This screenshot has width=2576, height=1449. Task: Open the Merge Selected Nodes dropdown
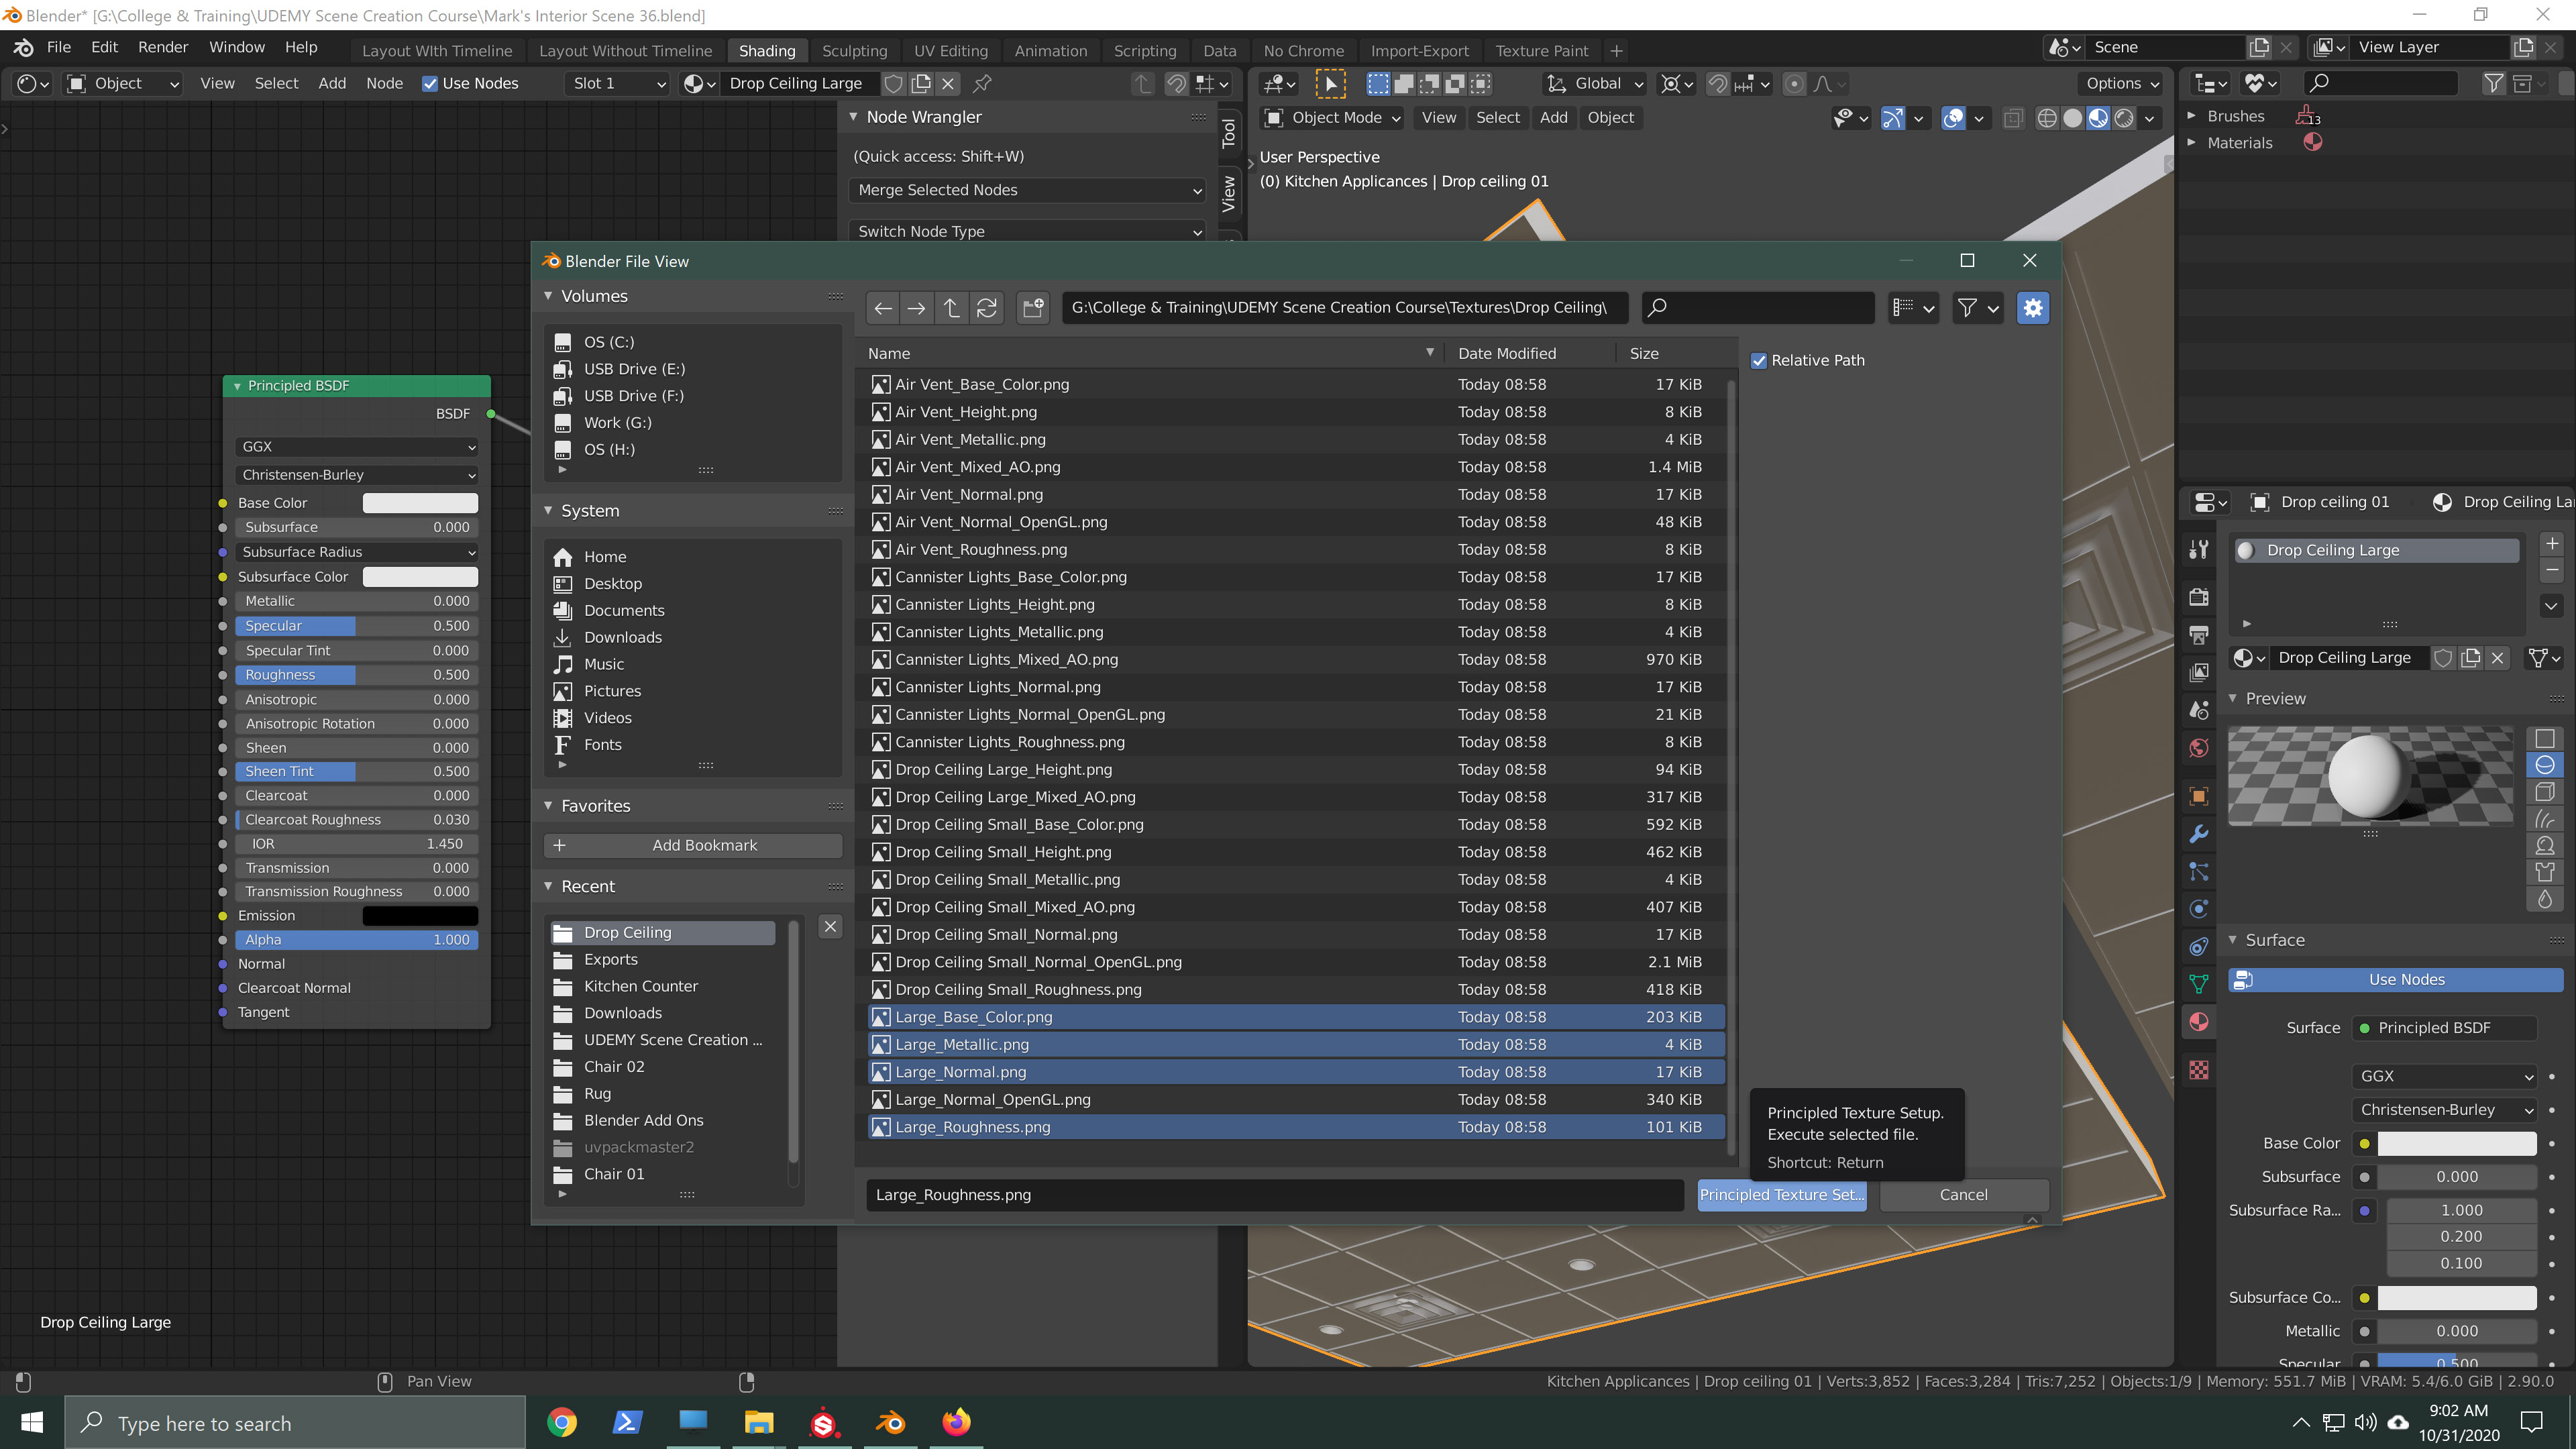click(x=1026, y=190)
